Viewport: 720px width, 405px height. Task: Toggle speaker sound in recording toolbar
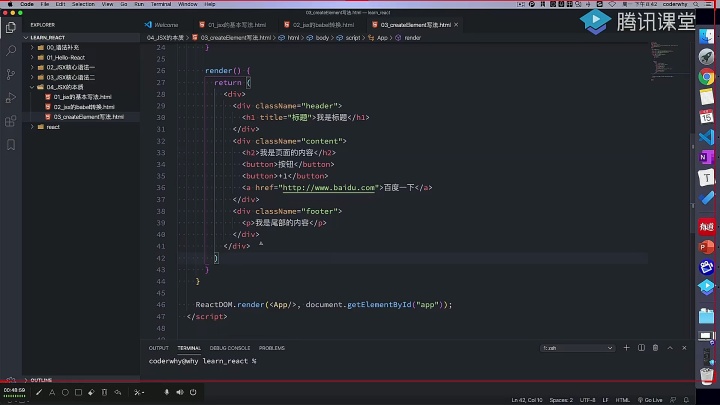click(180, 392)
